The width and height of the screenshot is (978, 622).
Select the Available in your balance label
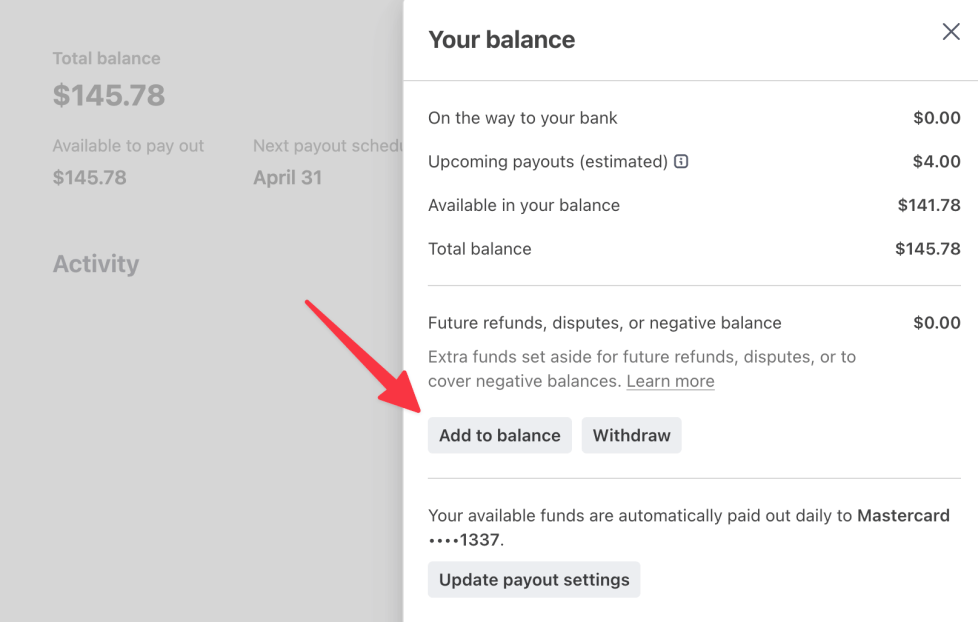click(x=524, y=205)
